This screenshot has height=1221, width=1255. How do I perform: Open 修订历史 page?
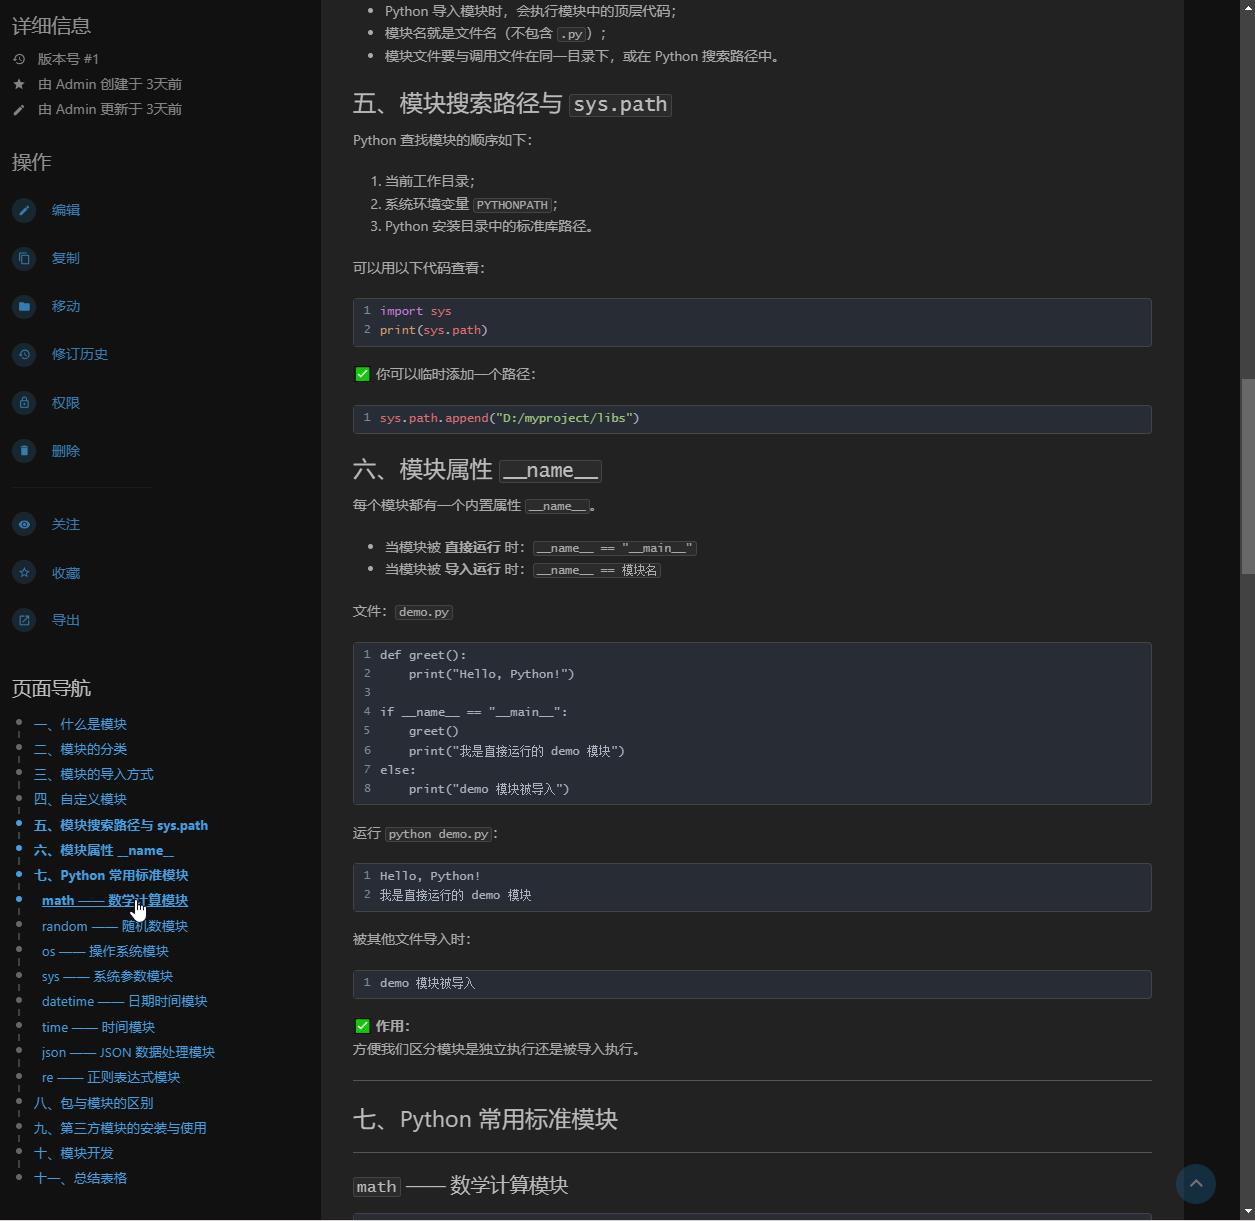click(x=80, y=354)
